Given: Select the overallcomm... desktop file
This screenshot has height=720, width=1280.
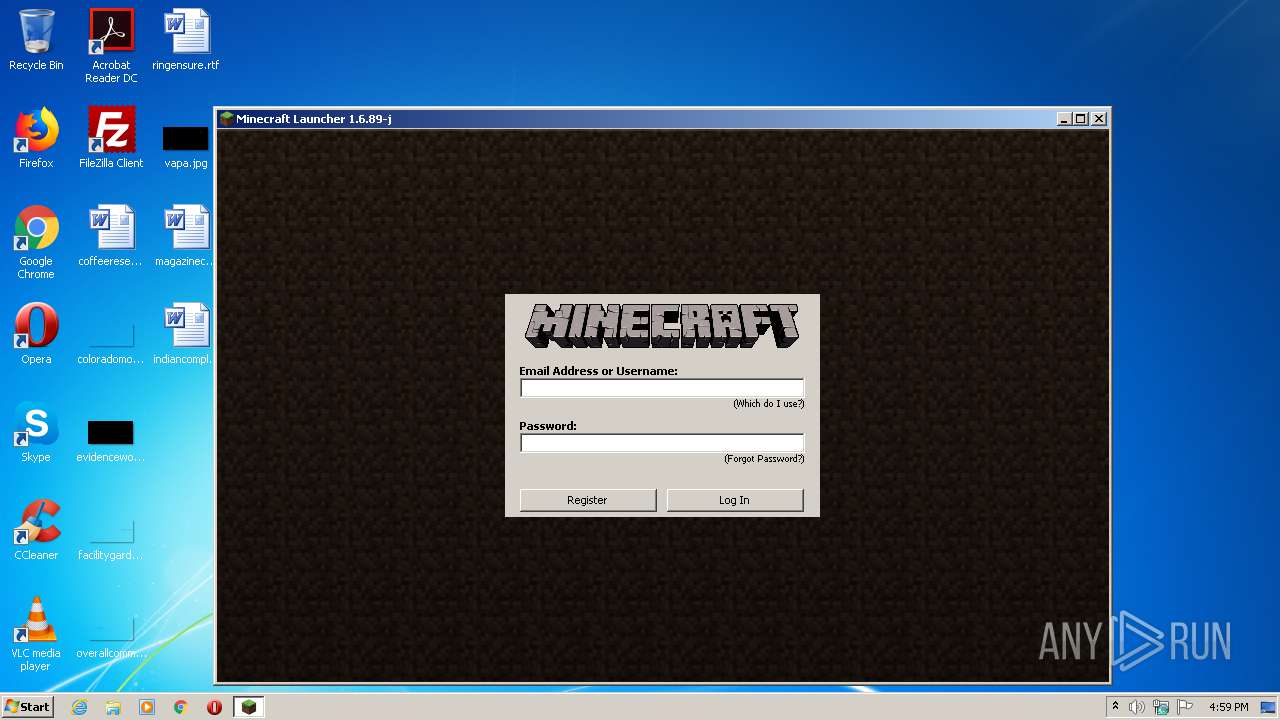Looking at the screenshot, I should click(111, 636).
